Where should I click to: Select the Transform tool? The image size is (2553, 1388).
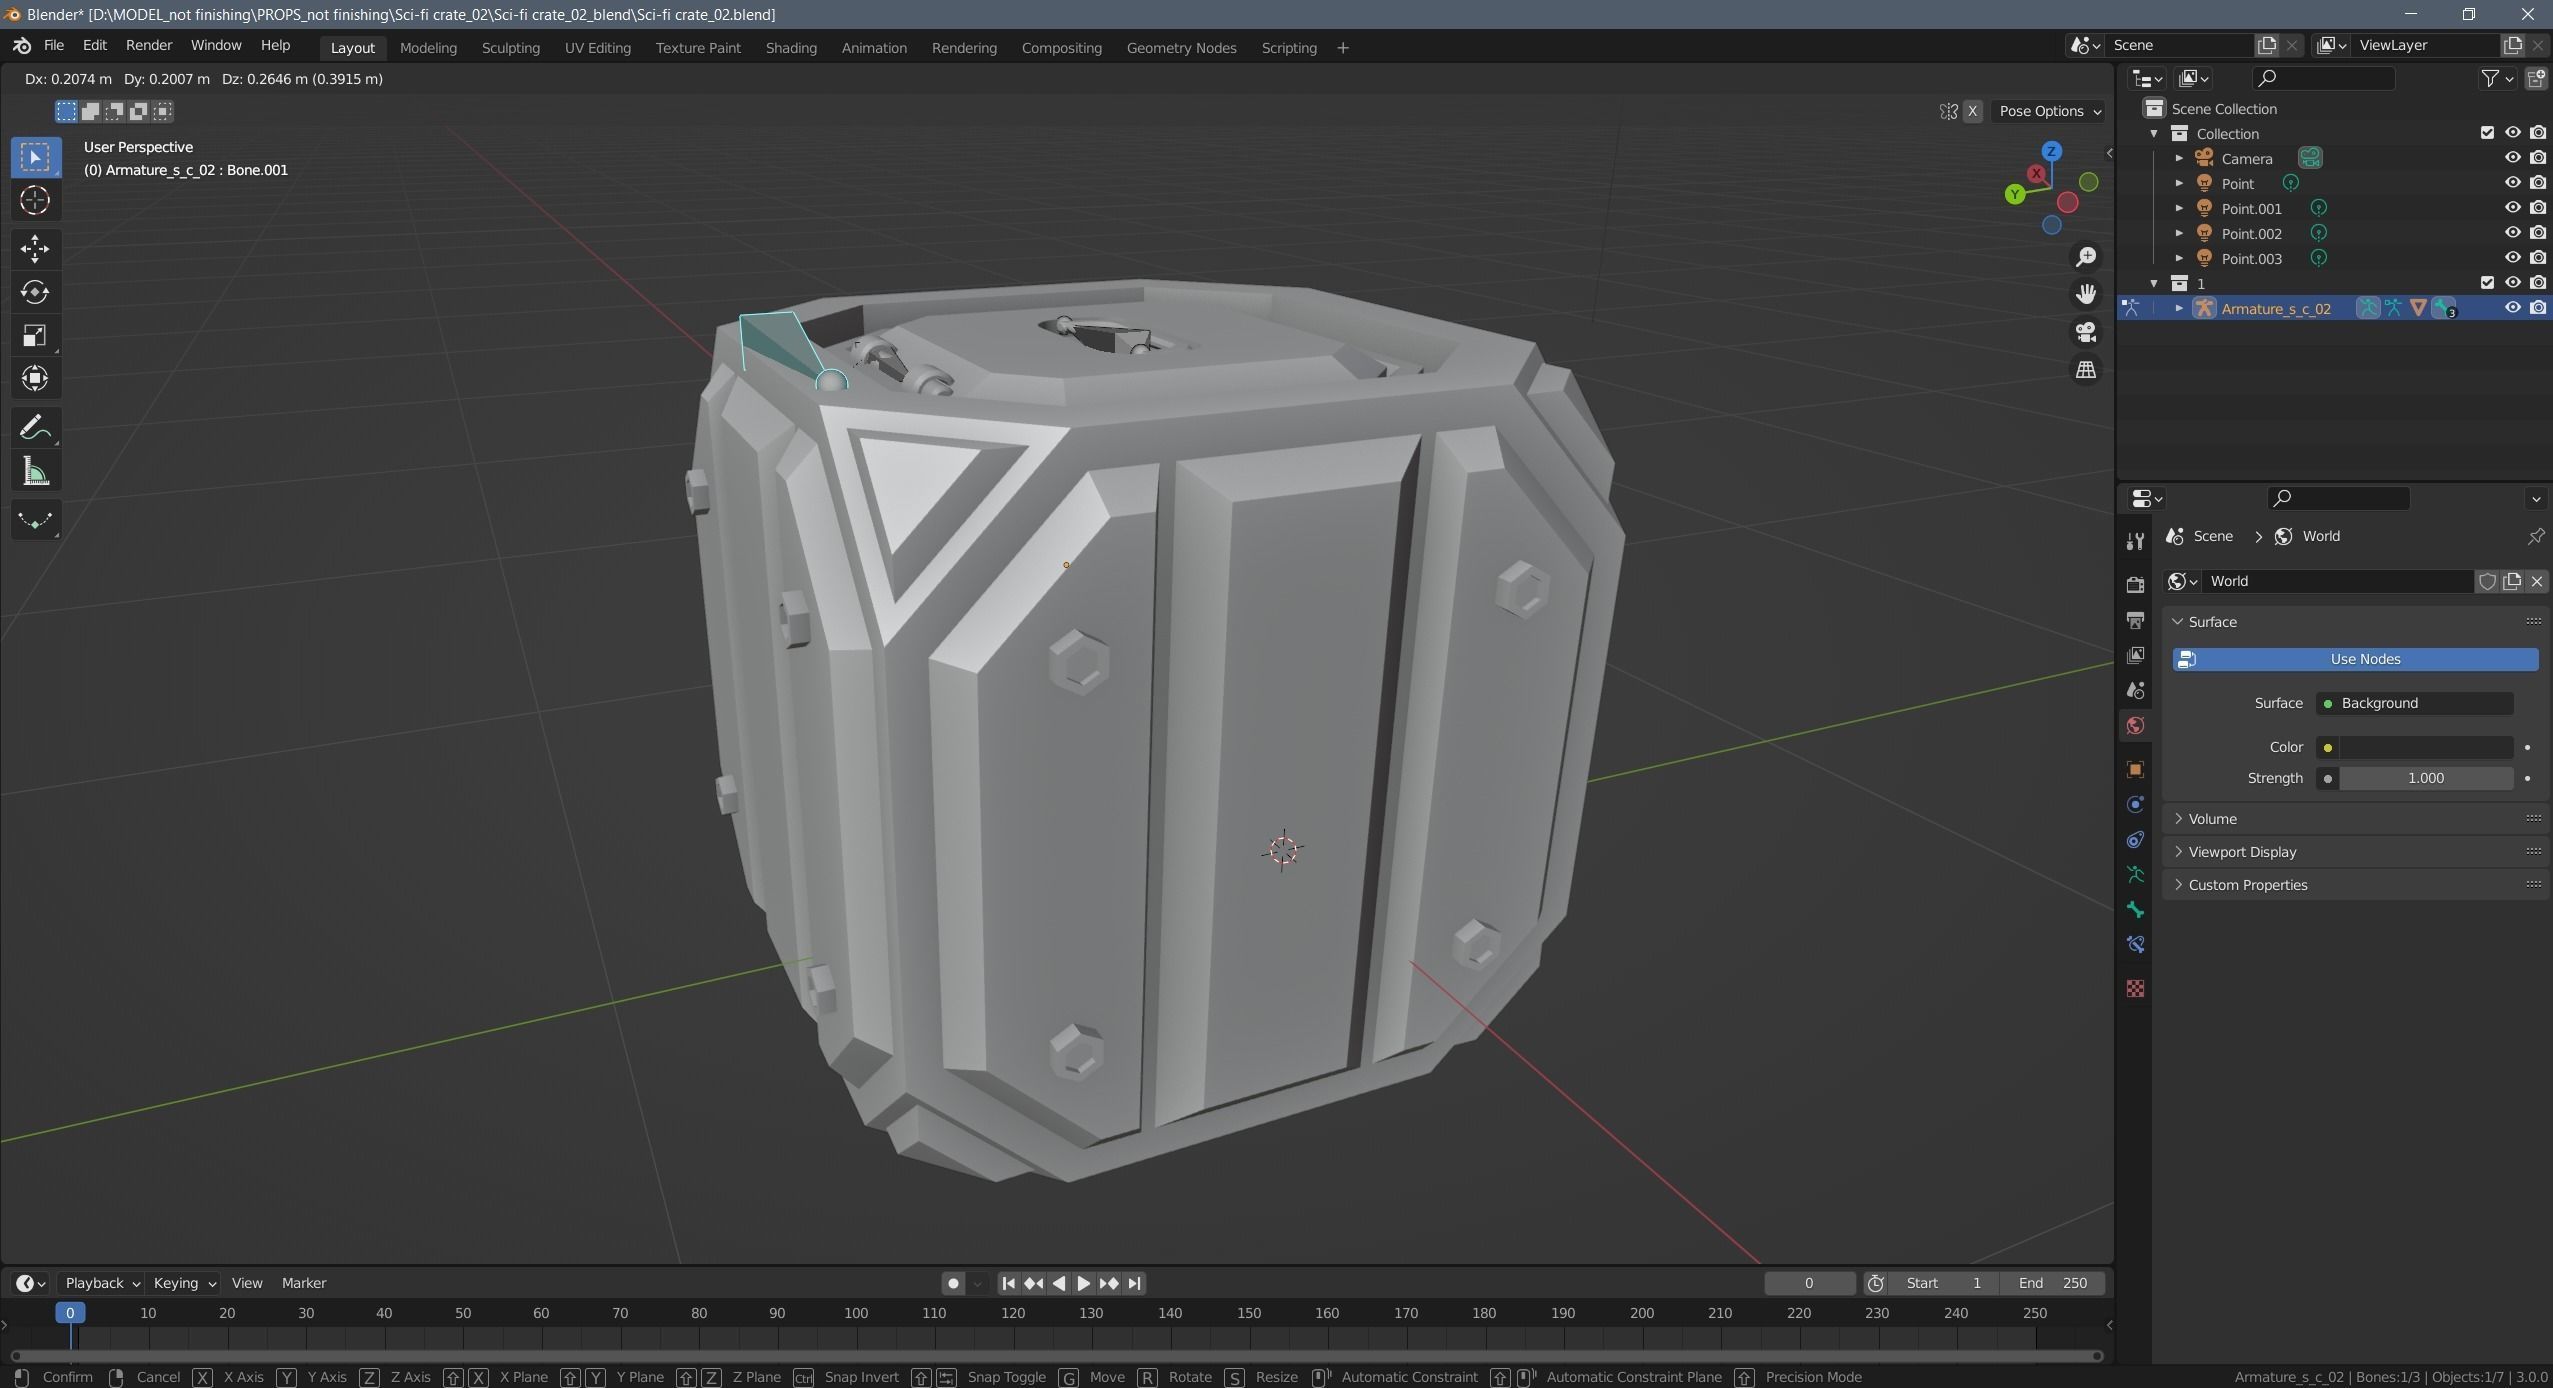(35, 378)
